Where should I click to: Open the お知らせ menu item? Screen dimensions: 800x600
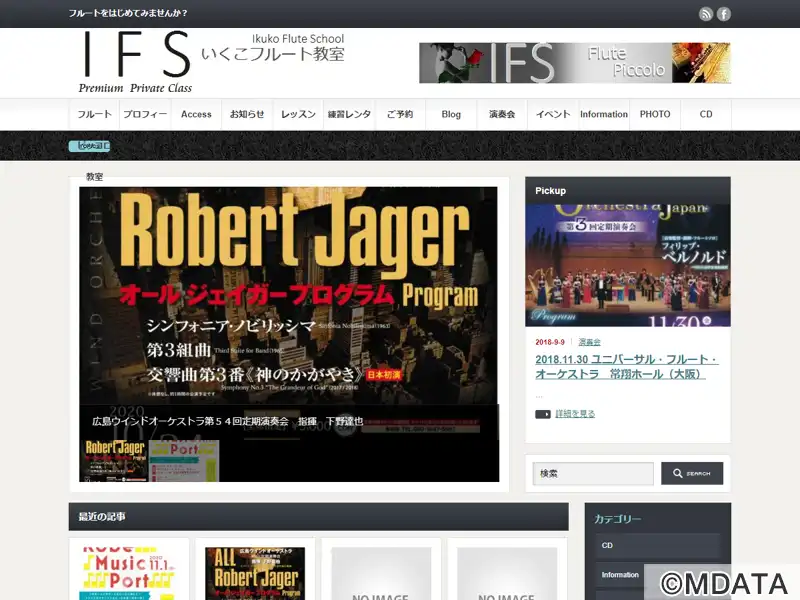(247, 114)
